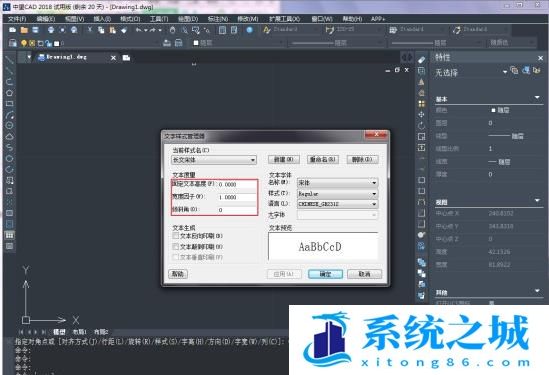Click the 取消 button in dialog
549x375 pixels.
364,274
